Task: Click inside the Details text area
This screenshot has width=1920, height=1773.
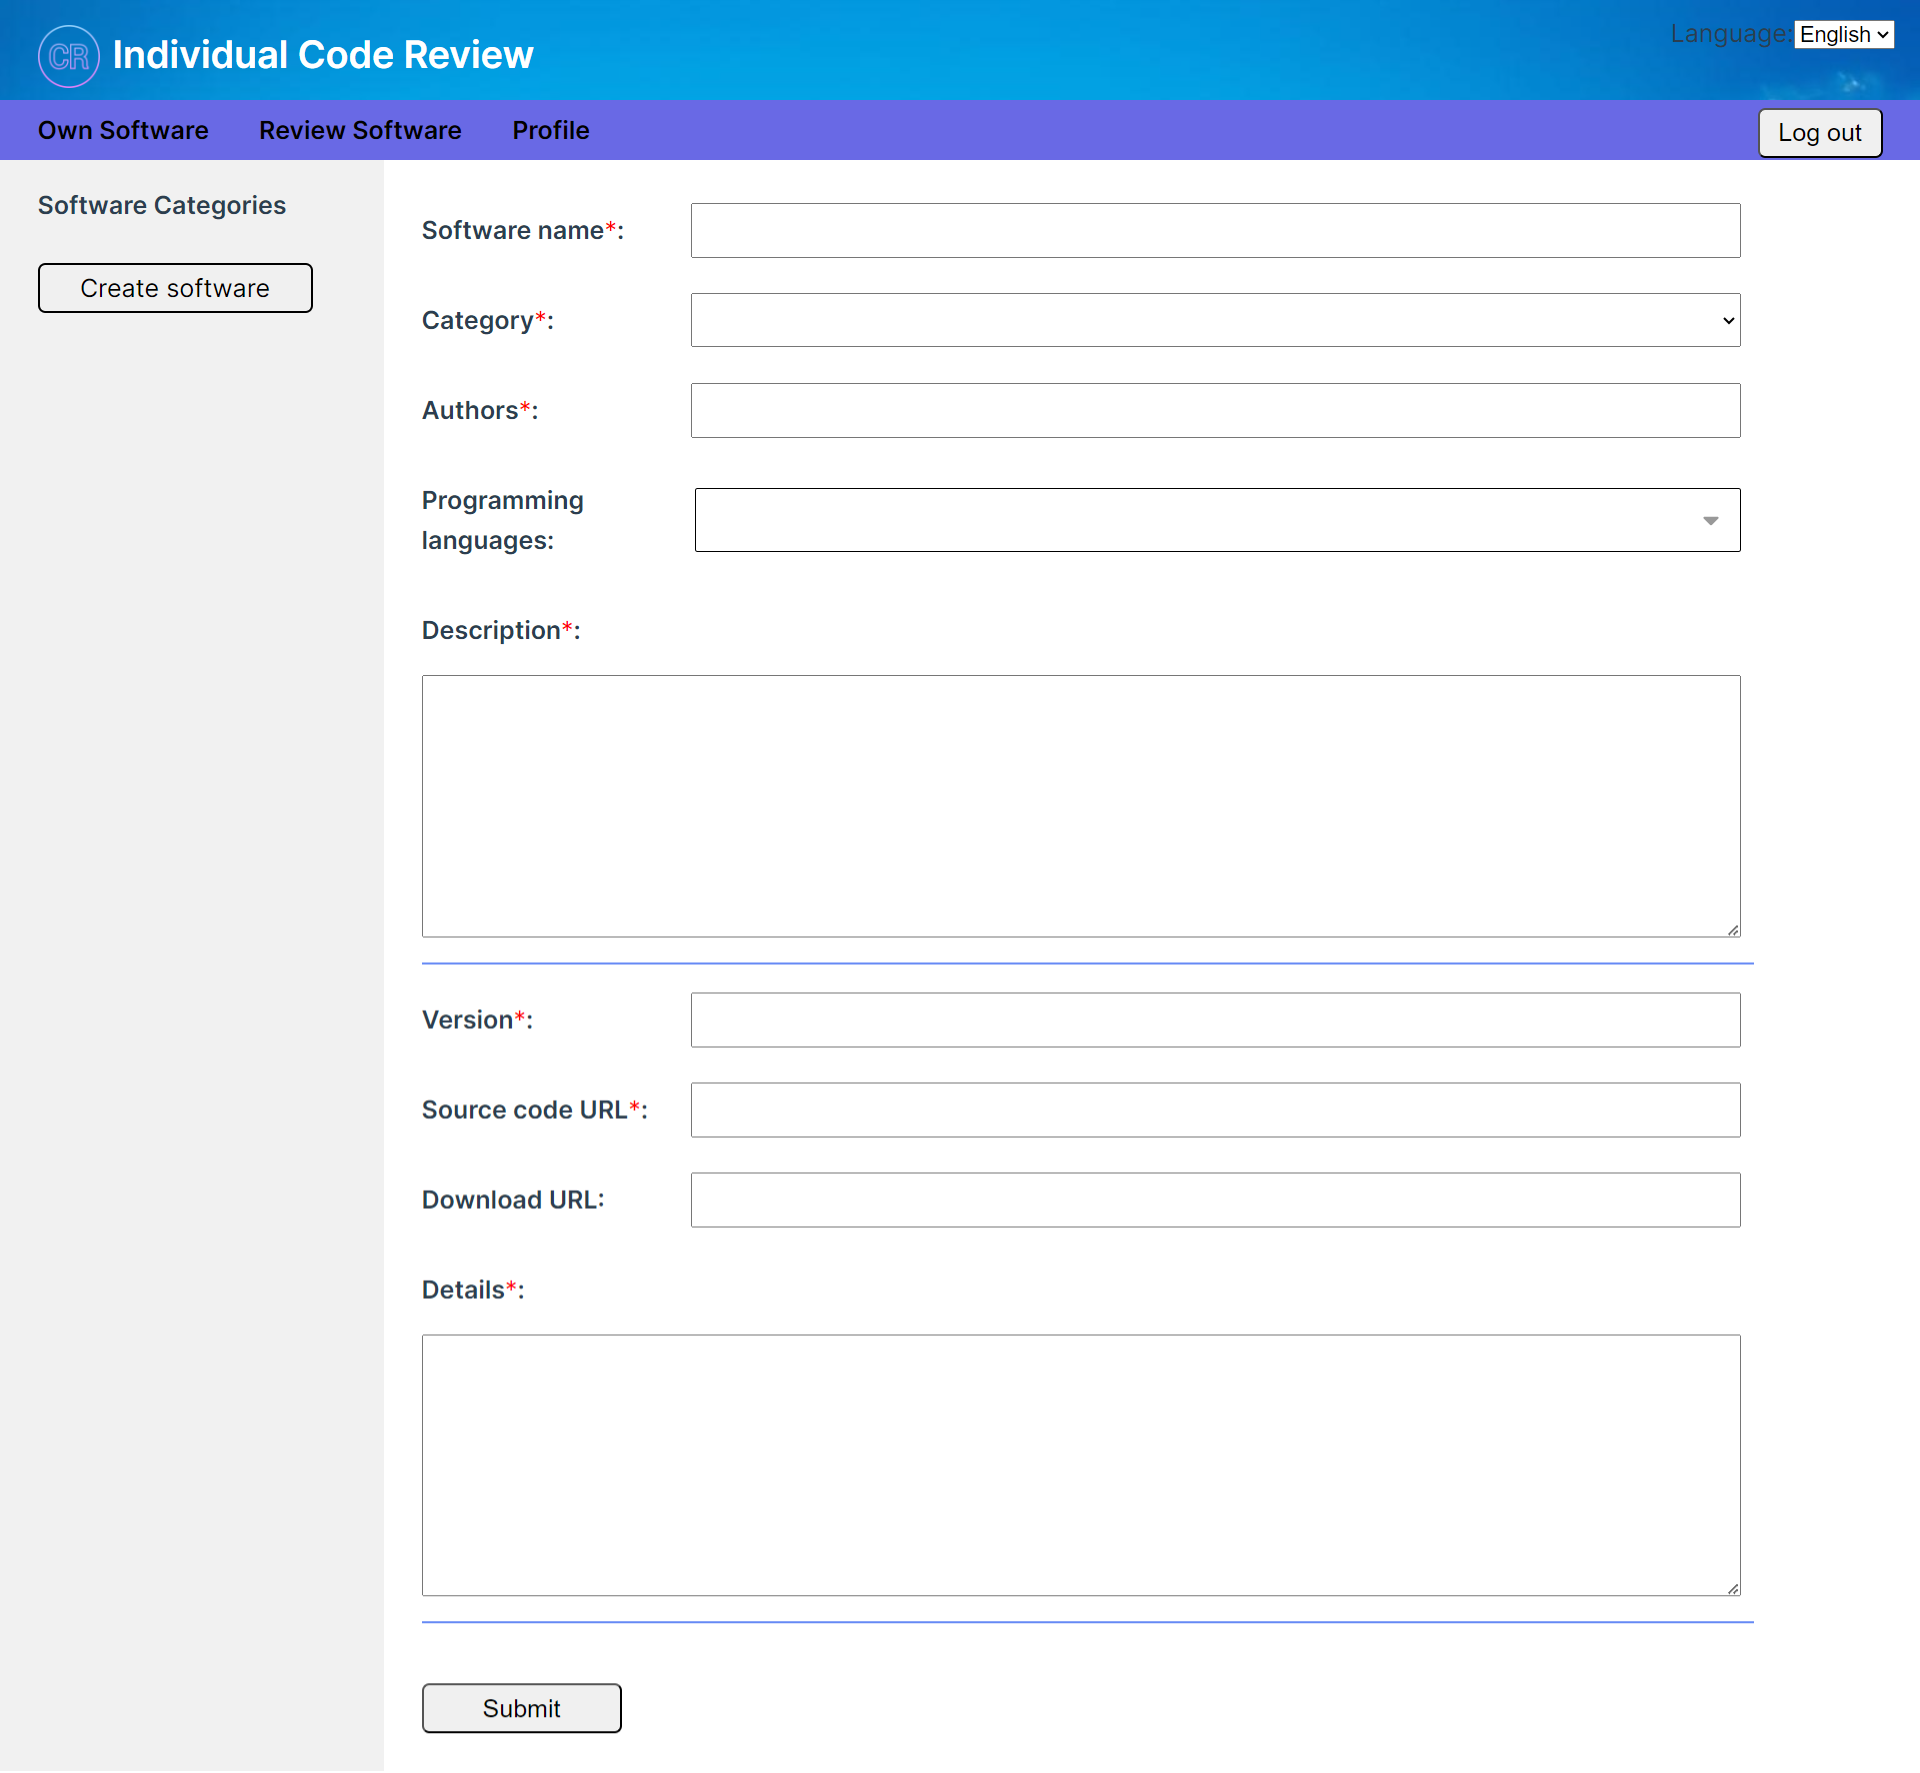Action: pyautogui.click(x=1081, y=1465)
